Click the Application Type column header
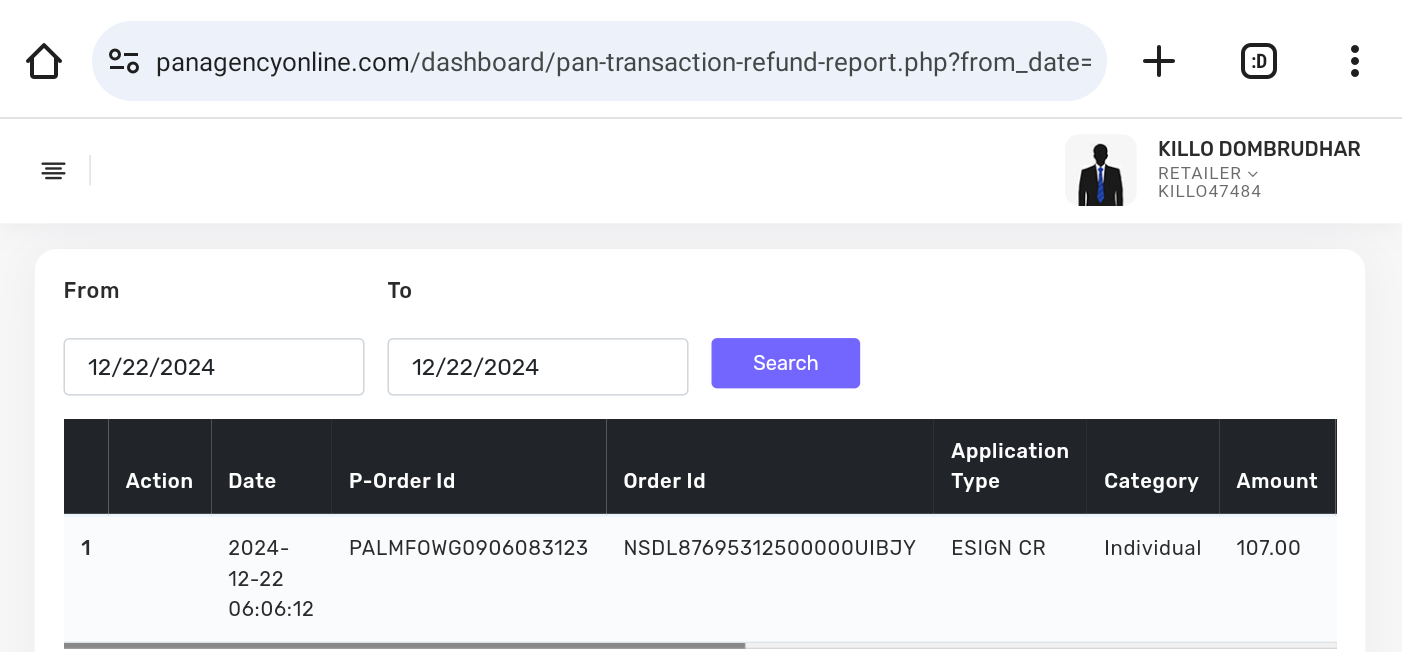 click(x=1009, y=466)
